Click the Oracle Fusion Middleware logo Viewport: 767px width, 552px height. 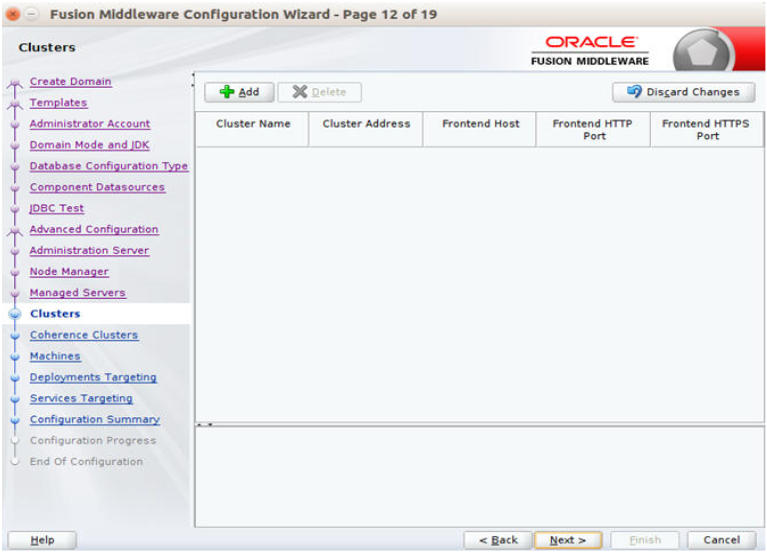[590, 50]
